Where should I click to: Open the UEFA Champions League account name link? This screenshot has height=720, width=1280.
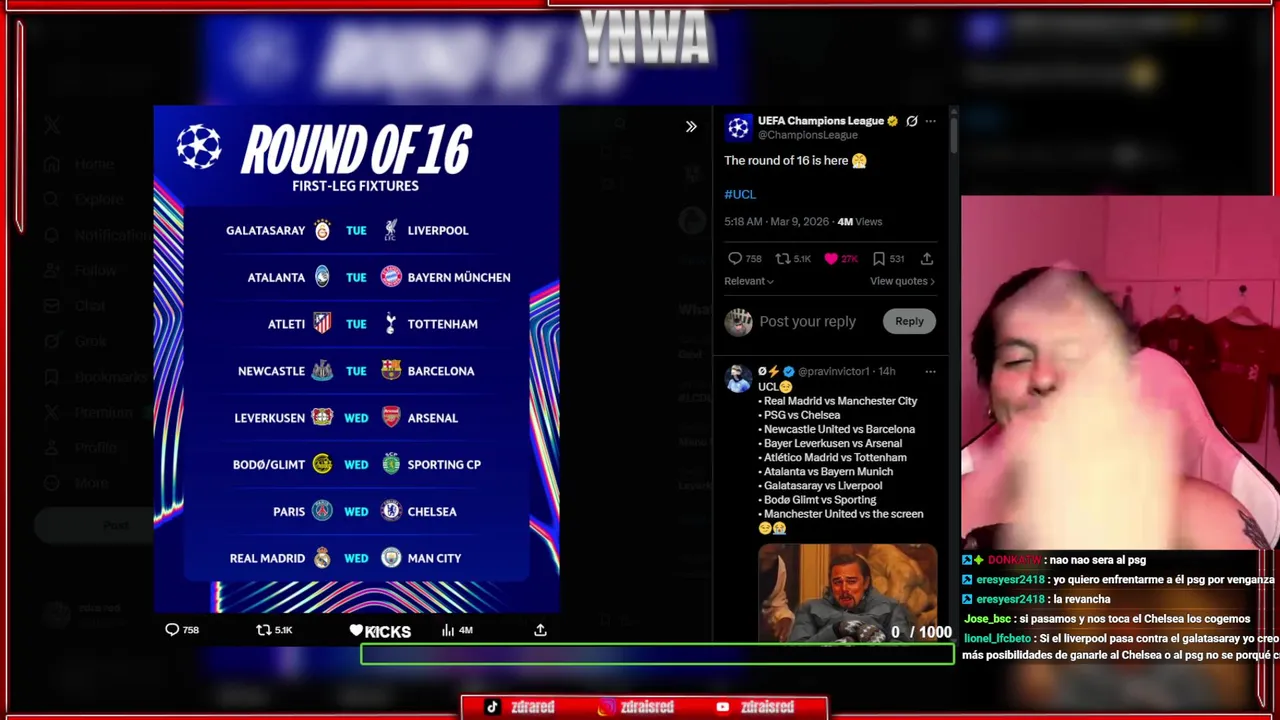point(821,120)
